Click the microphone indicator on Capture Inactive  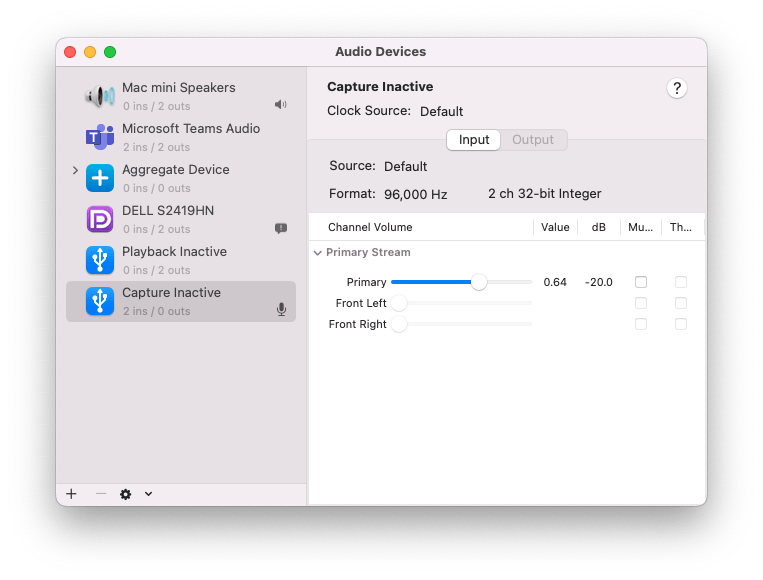click(281, 309)
